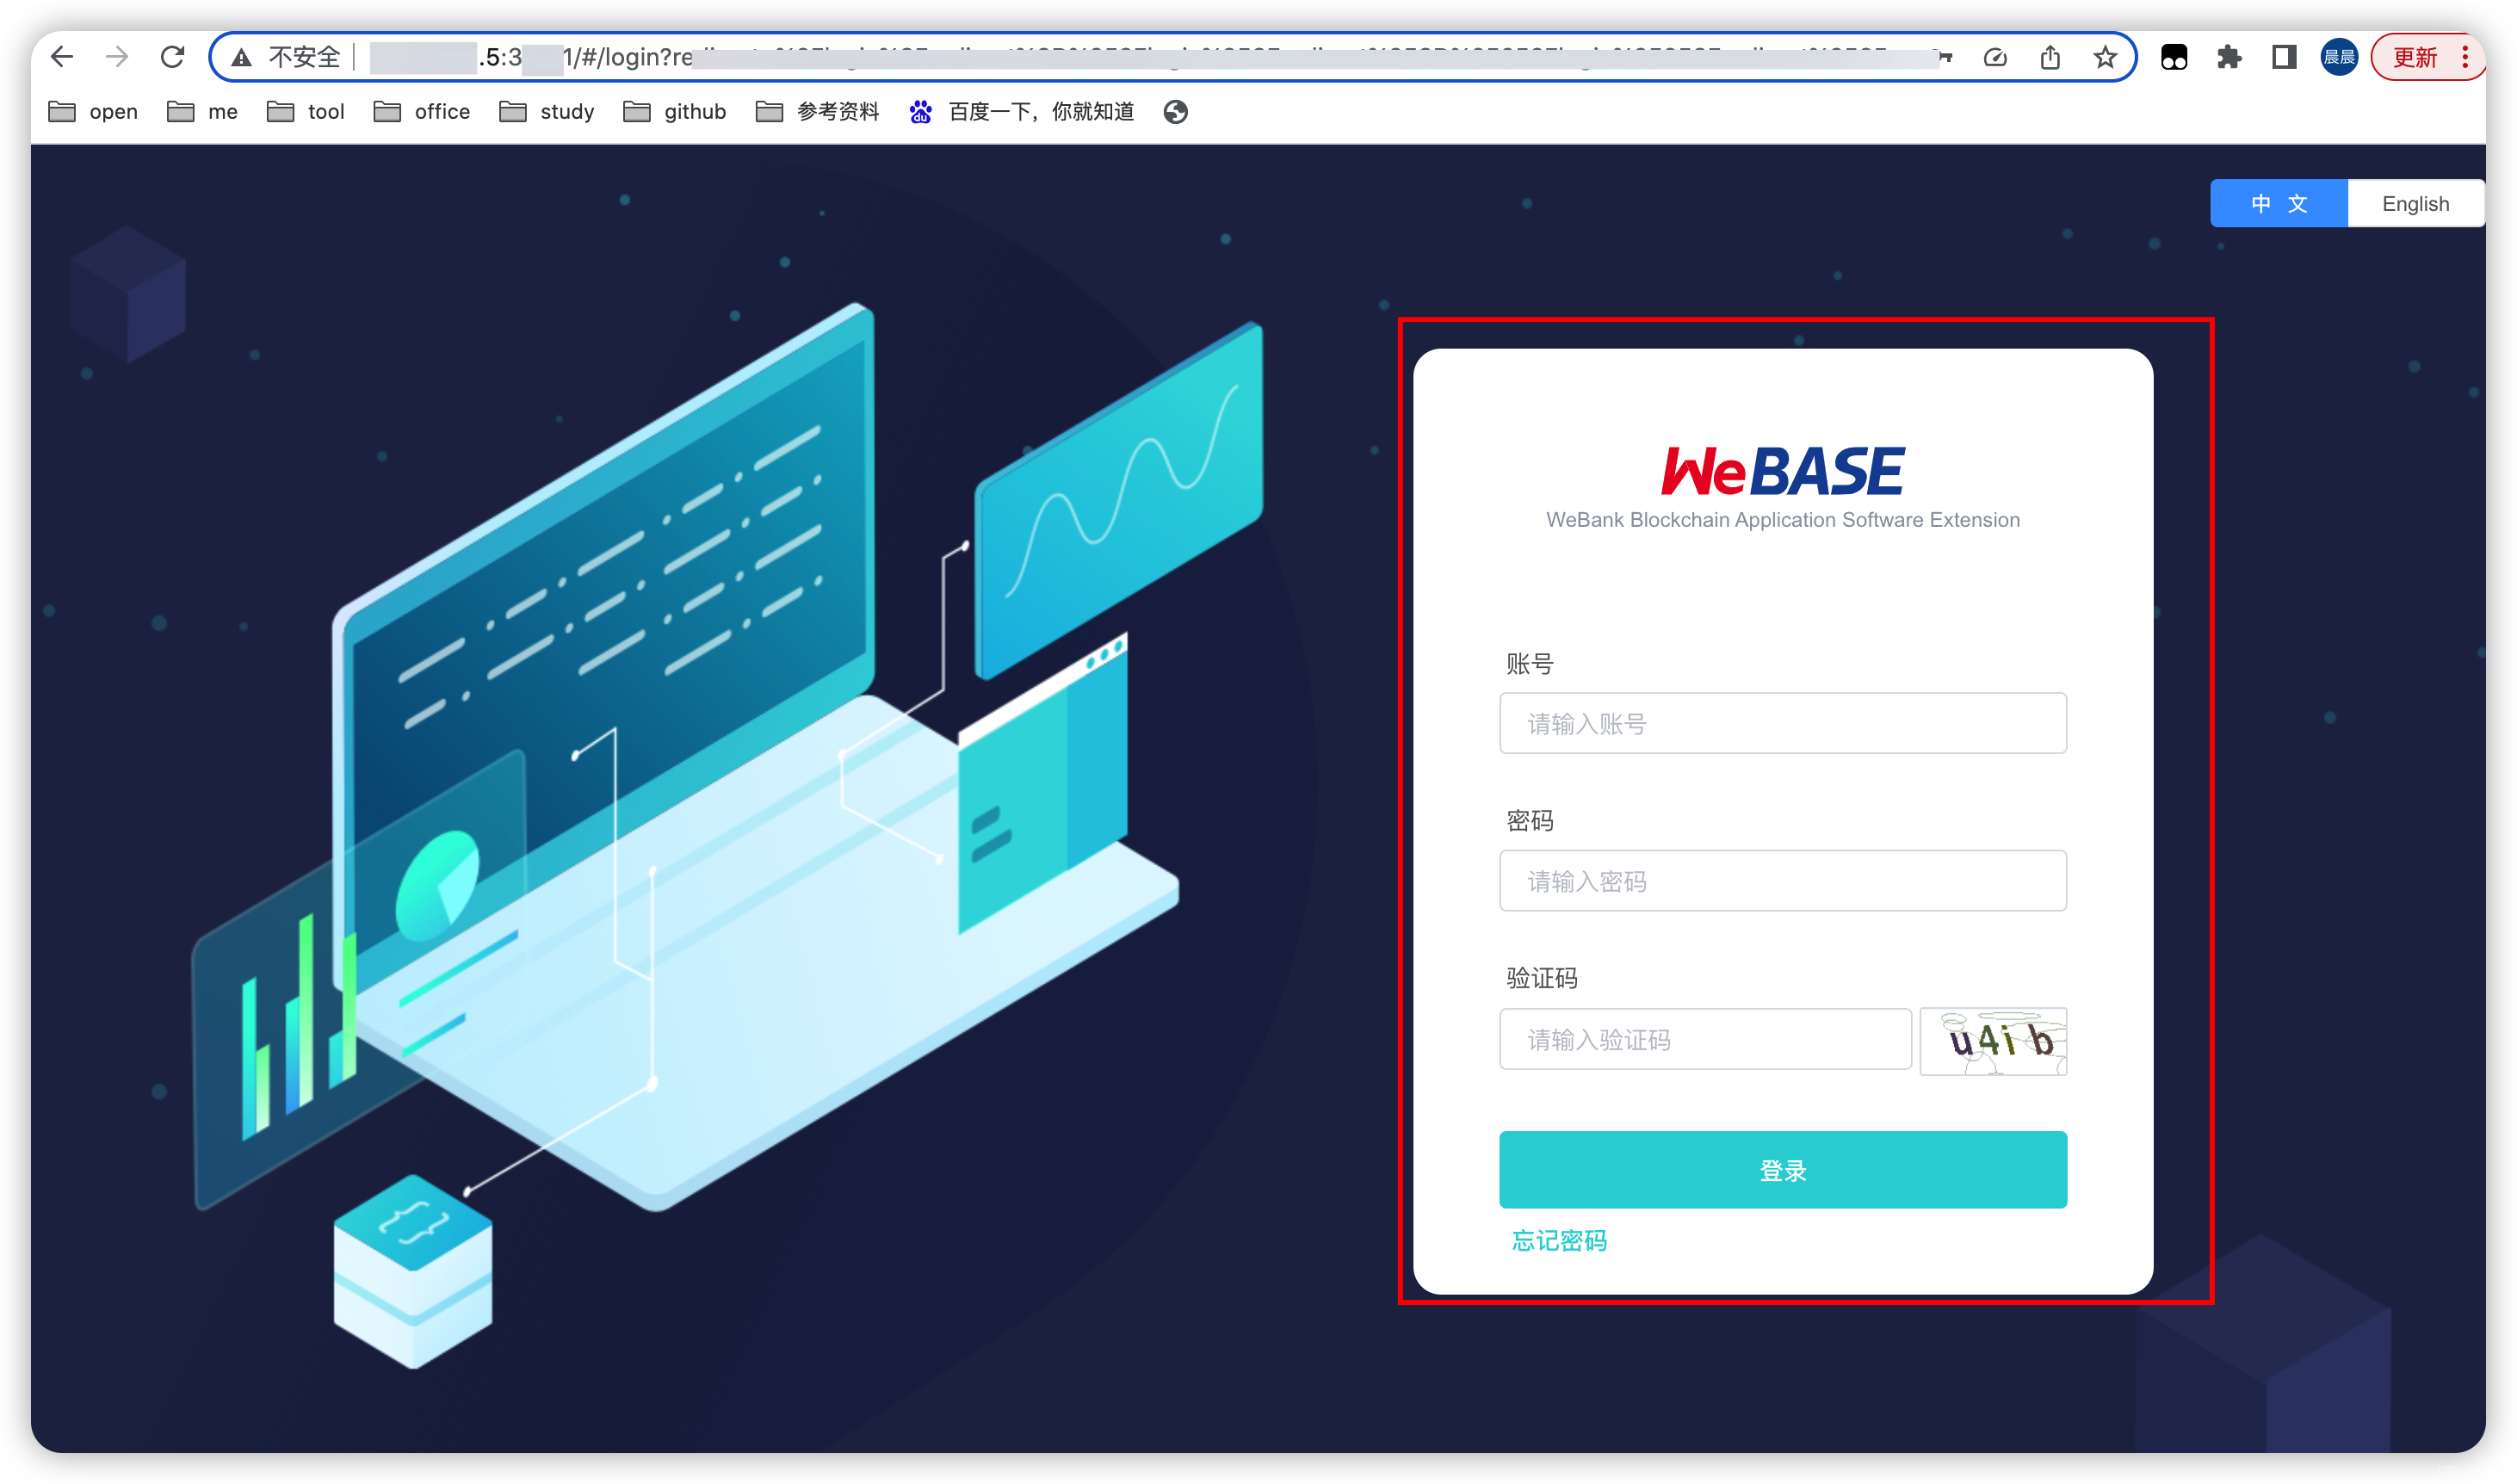
Task: Select the 账号 username input field
Action: (1782, 722)
